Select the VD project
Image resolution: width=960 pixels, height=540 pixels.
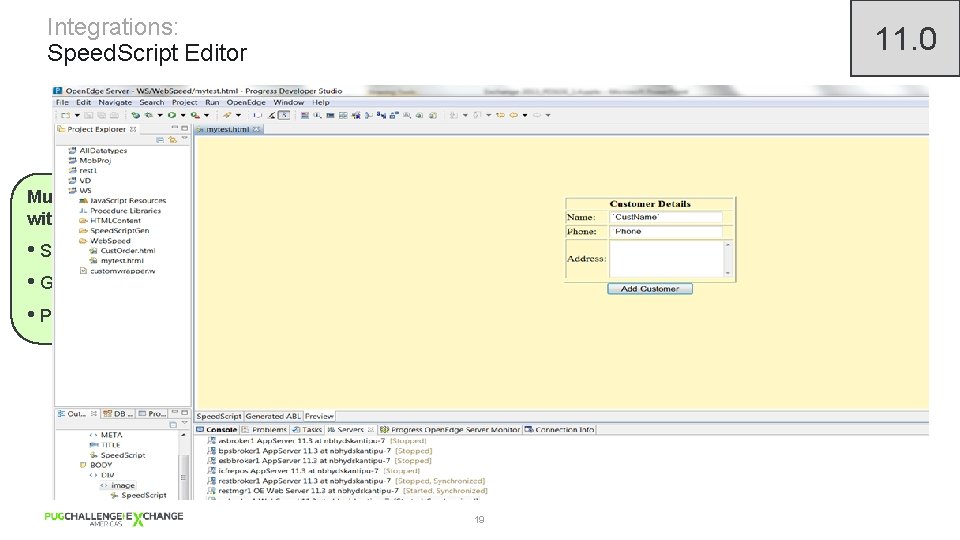(80, 181)
